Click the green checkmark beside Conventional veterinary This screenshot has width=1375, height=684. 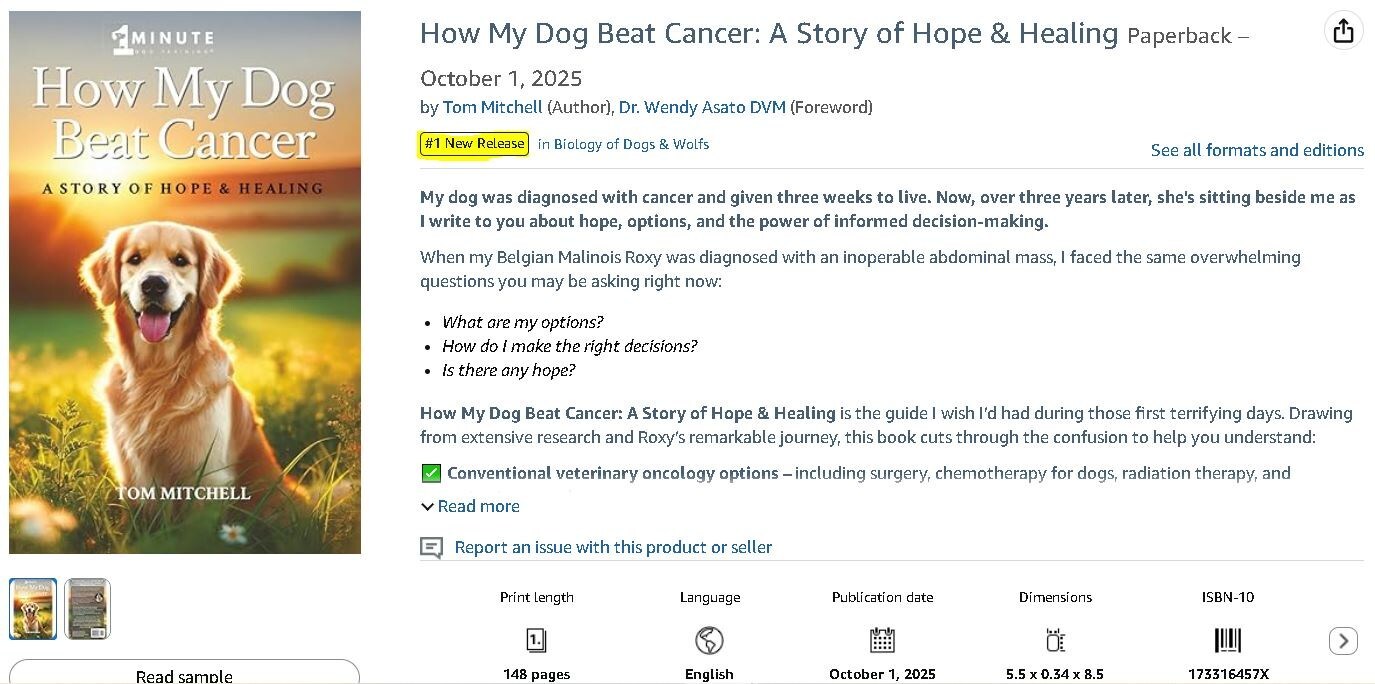pos(431,473)
